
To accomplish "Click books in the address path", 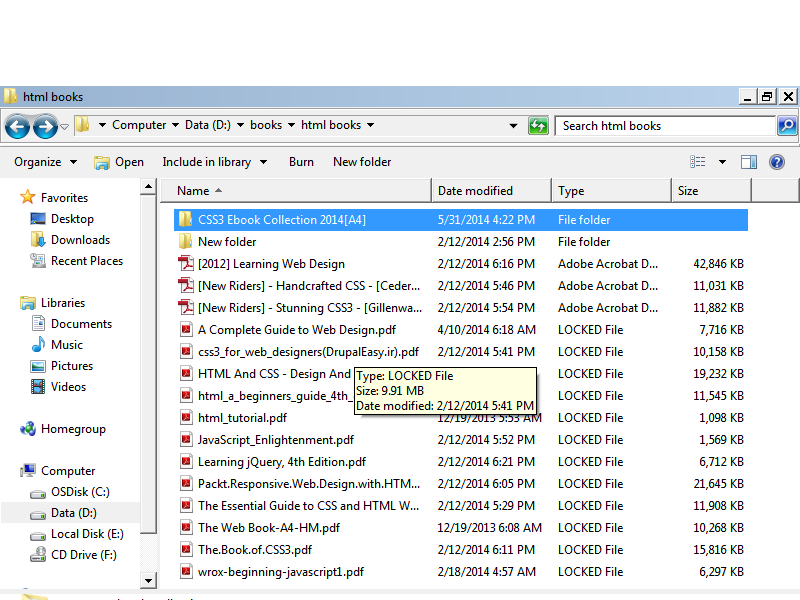I will pos(266,125).
